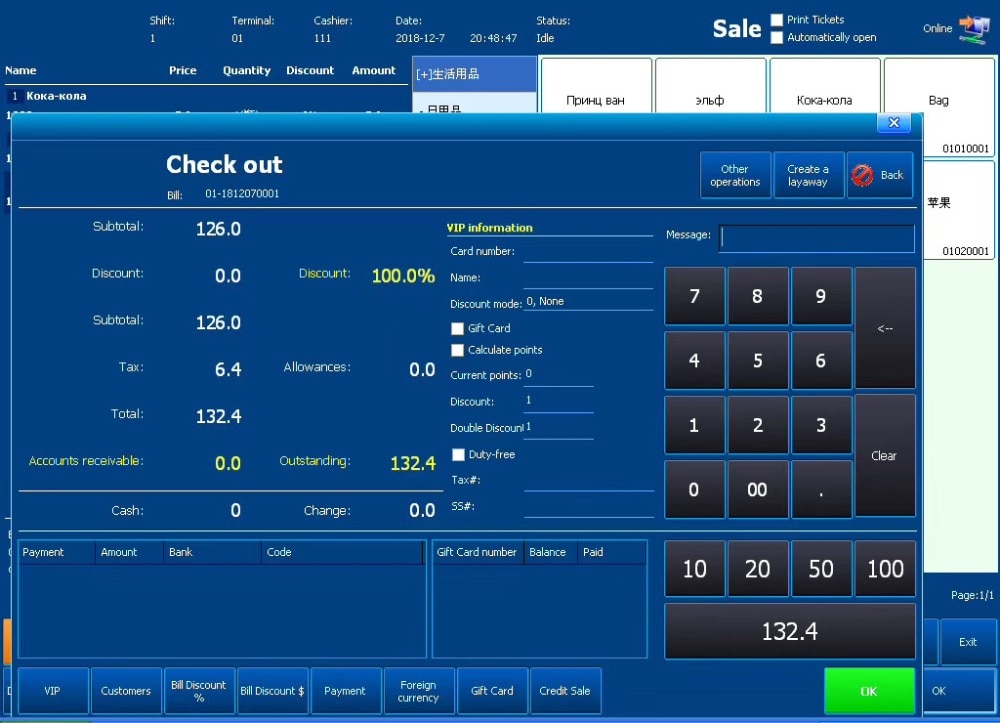The width and height of the screenshot is (1000, 723).
Task: Close the Check out dialog
Action: tap(893, 123)
